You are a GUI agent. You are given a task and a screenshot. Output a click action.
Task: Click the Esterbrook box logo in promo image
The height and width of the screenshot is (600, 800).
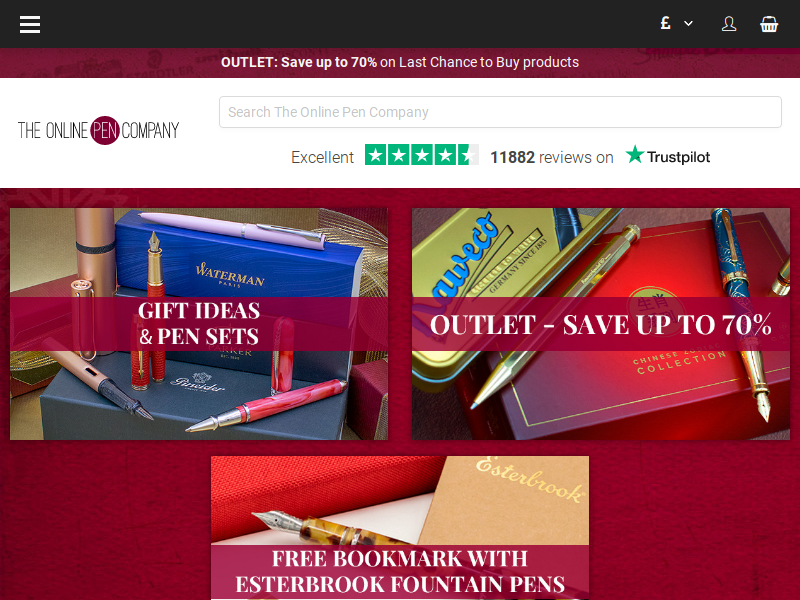[531, 480]
